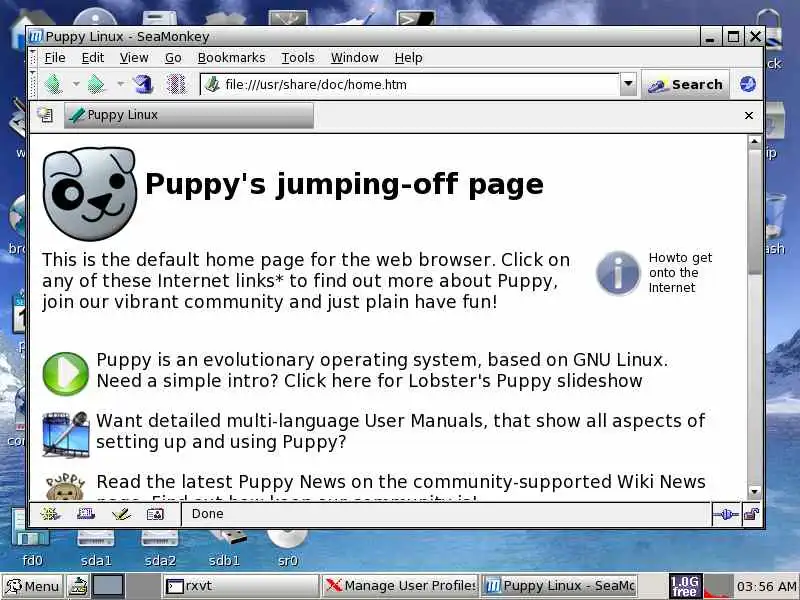Stop page loading with Stop icon
The width and height of the screenshot is (800, 600).
176,84
